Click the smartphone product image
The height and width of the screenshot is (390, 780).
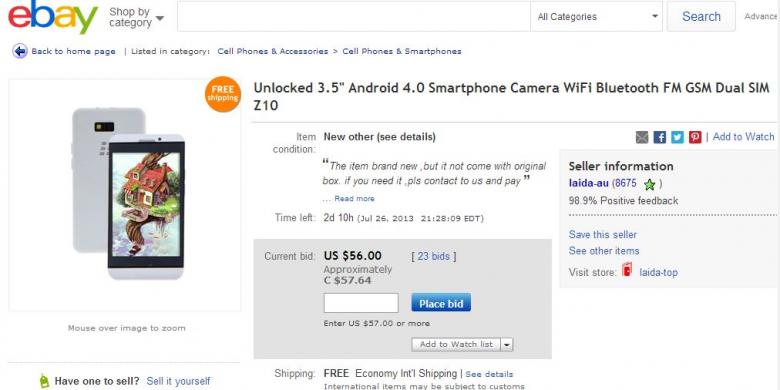(129, 194)
